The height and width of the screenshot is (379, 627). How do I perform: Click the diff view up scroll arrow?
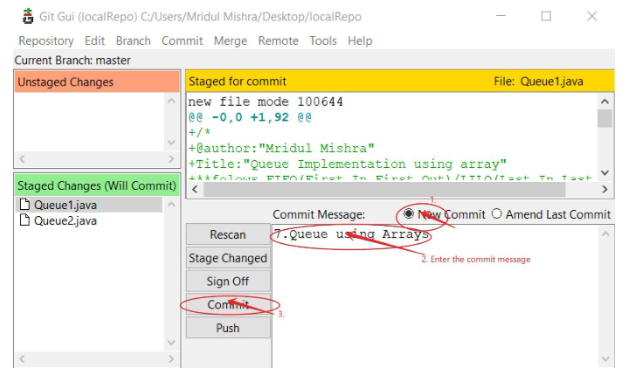coord(605,102)
